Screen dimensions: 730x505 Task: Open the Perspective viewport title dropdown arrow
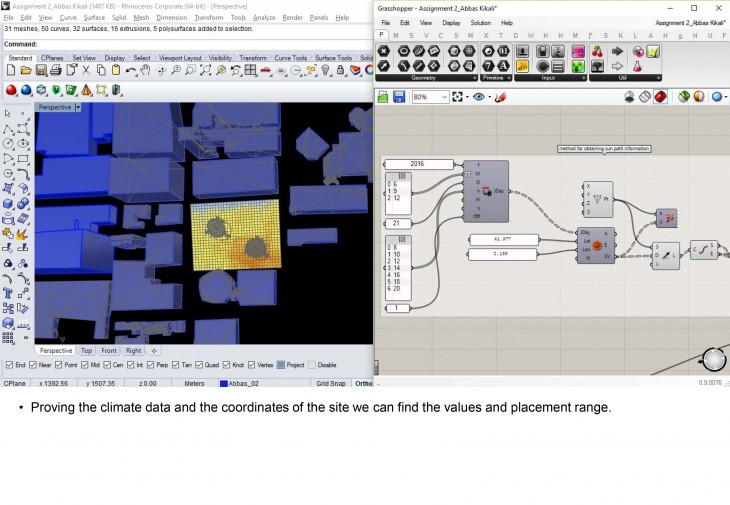78,107
